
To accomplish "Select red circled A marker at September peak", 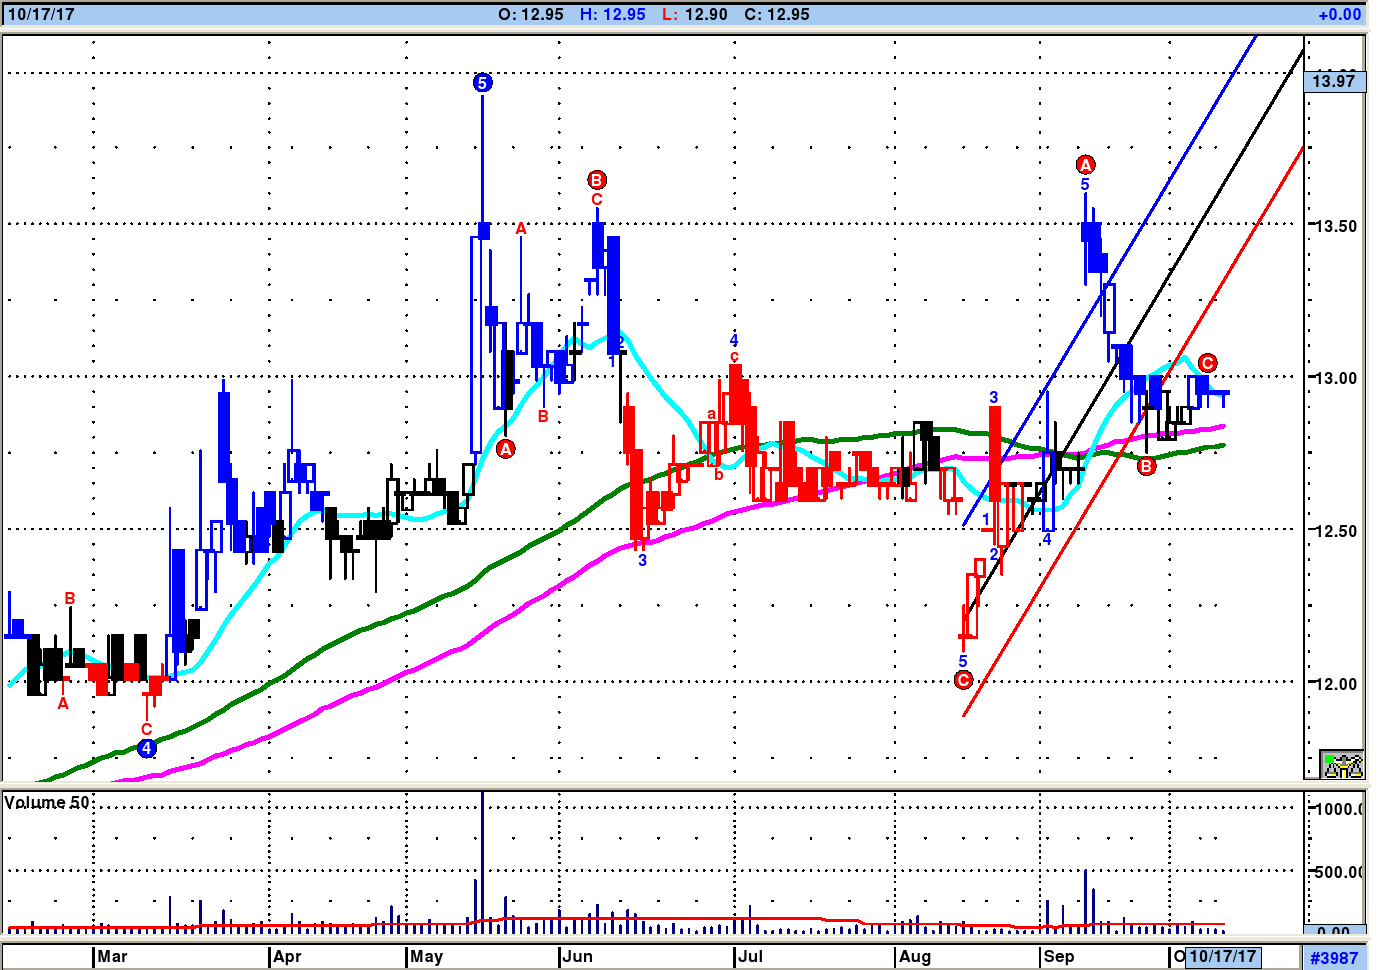I will (1085, 164).
